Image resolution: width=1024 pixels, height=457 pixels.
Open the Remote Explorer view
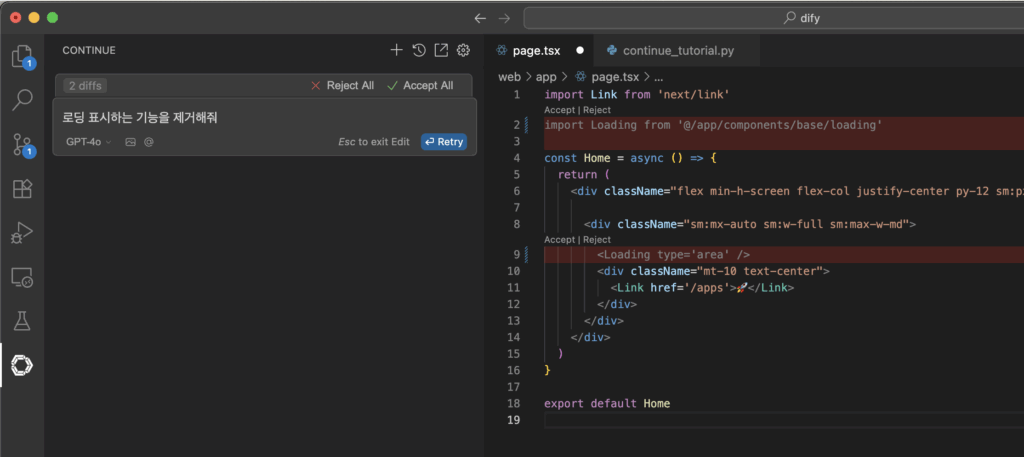coord(22,277)
